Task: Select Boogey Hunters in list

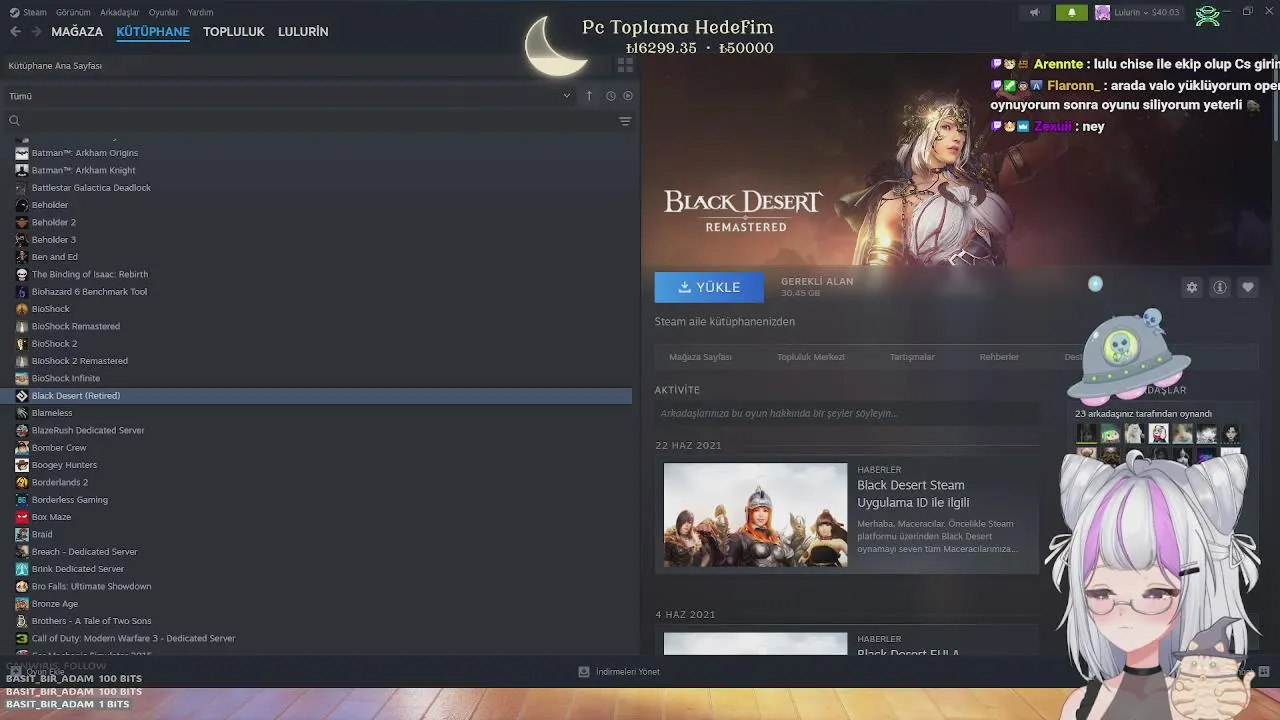Action: [64, 465]
